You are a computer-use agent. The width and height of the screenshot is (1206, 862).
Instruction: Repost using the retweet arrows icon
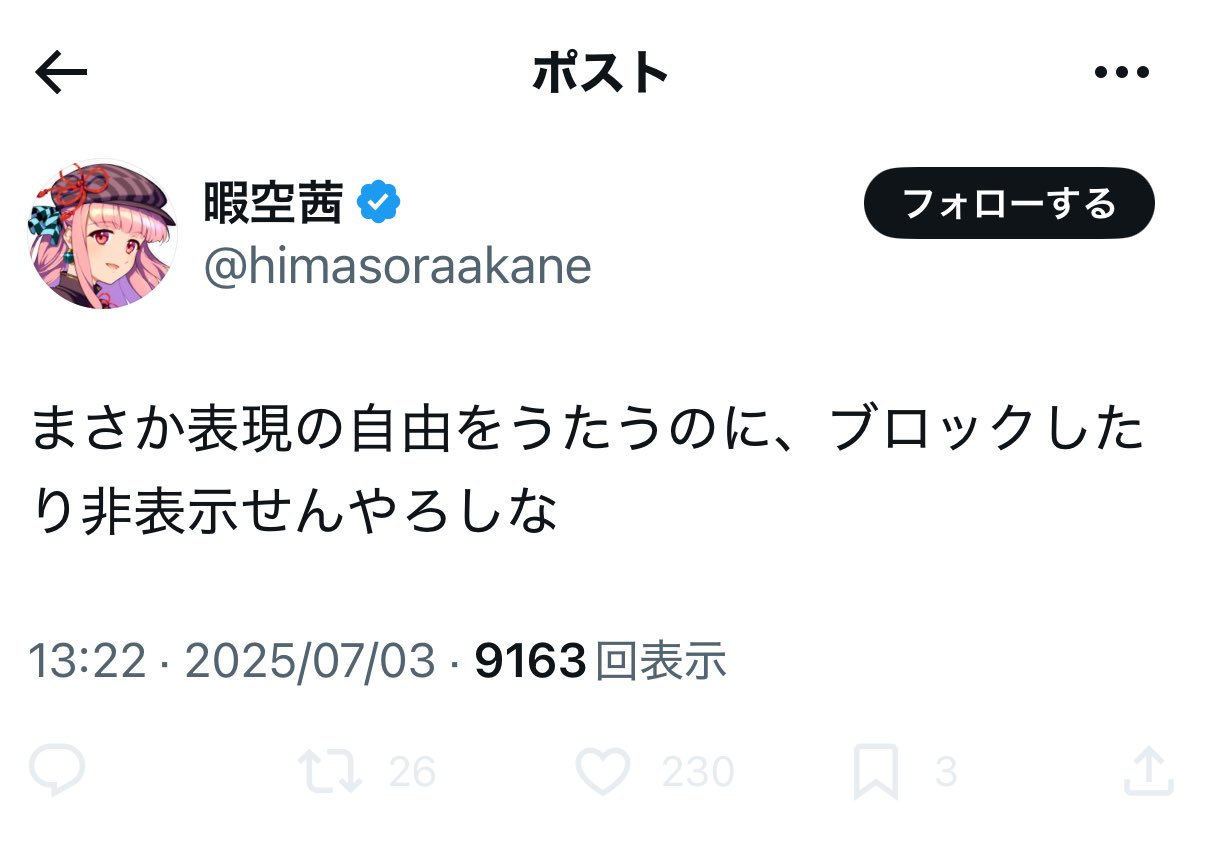click(x=330, y=772)
